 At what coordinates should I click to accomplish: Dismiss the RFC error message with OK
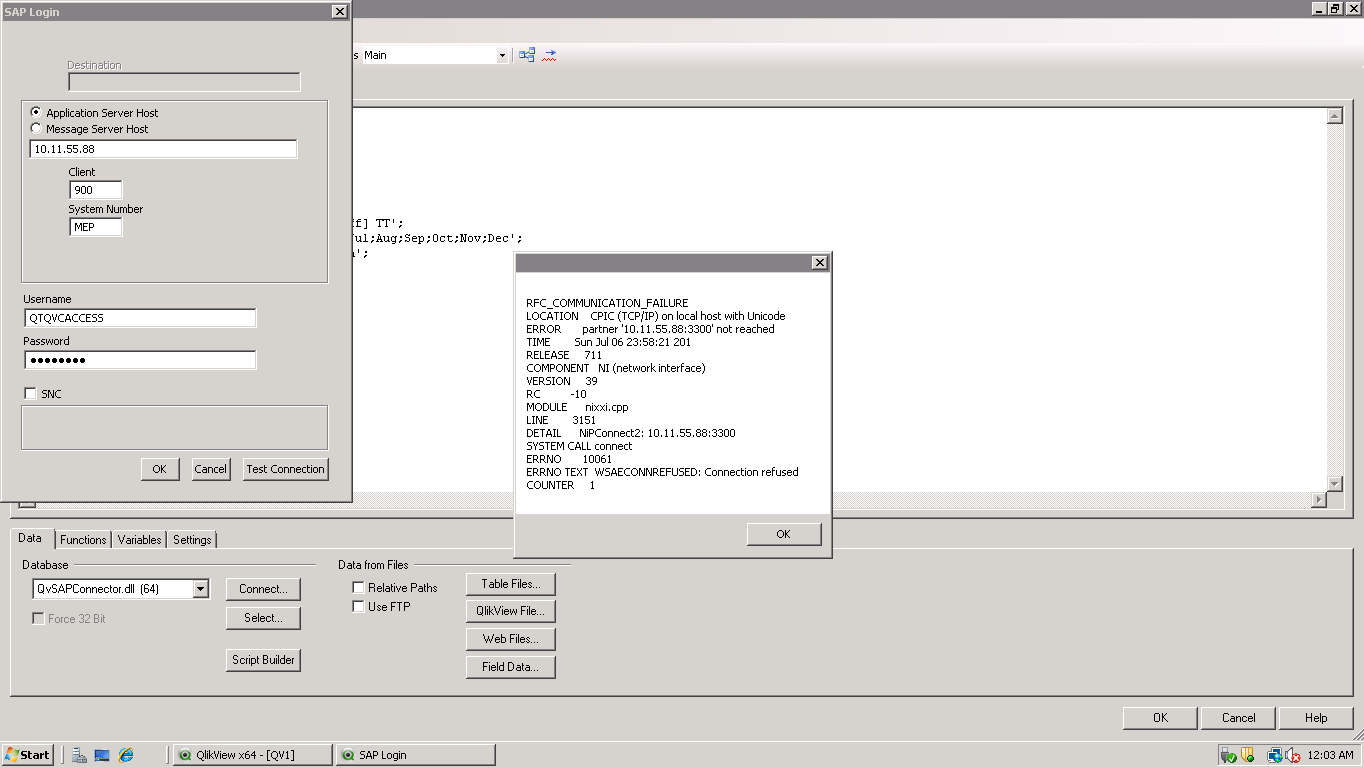(783, 534)
